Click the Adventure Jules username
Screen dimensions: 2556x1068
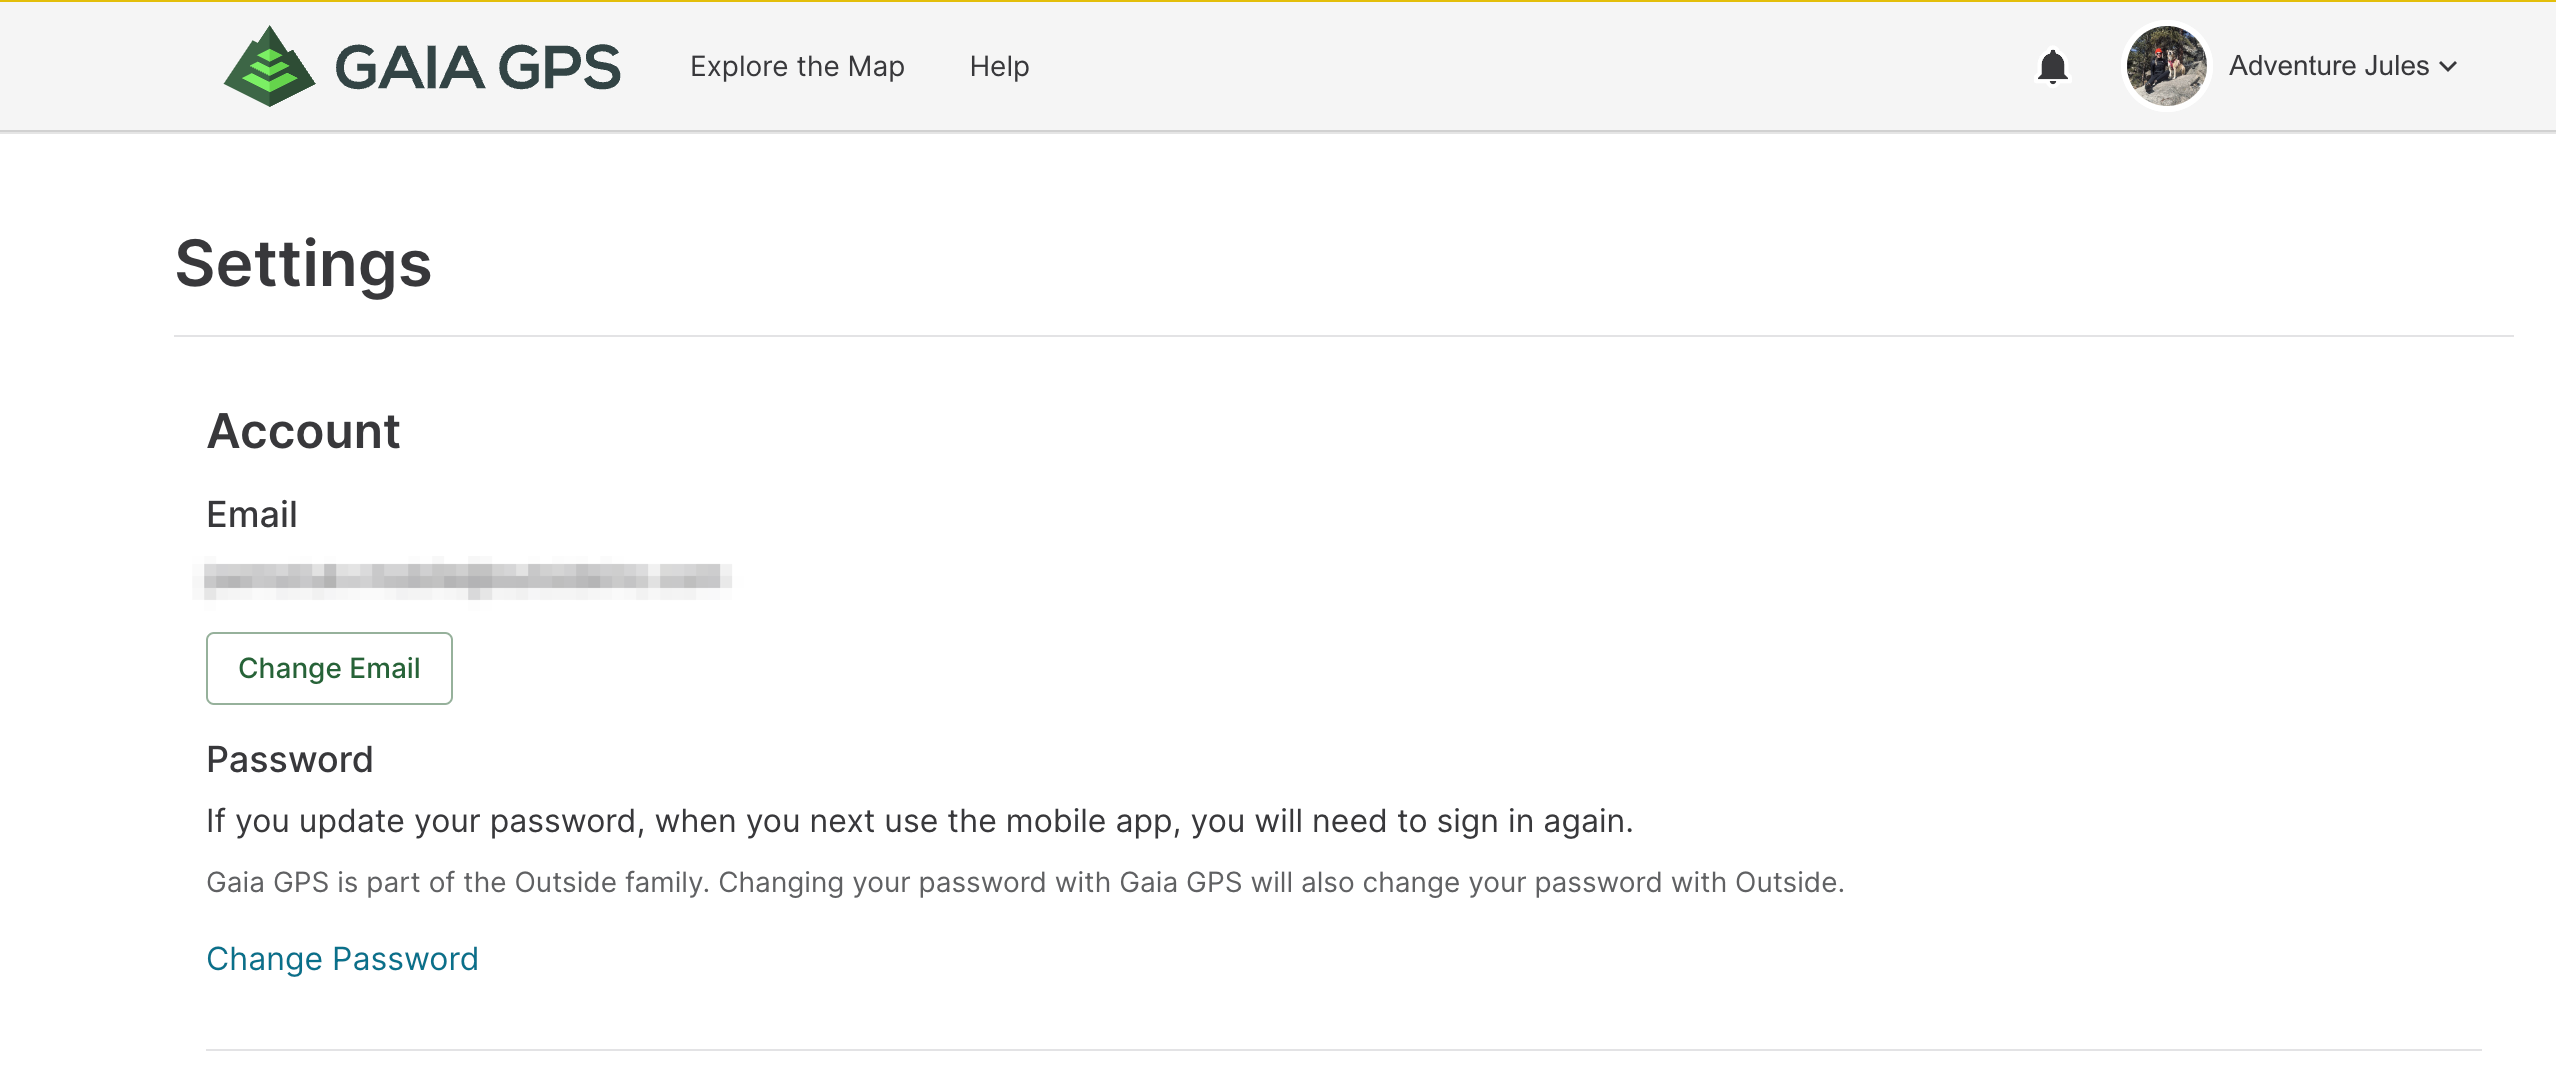2328,66
